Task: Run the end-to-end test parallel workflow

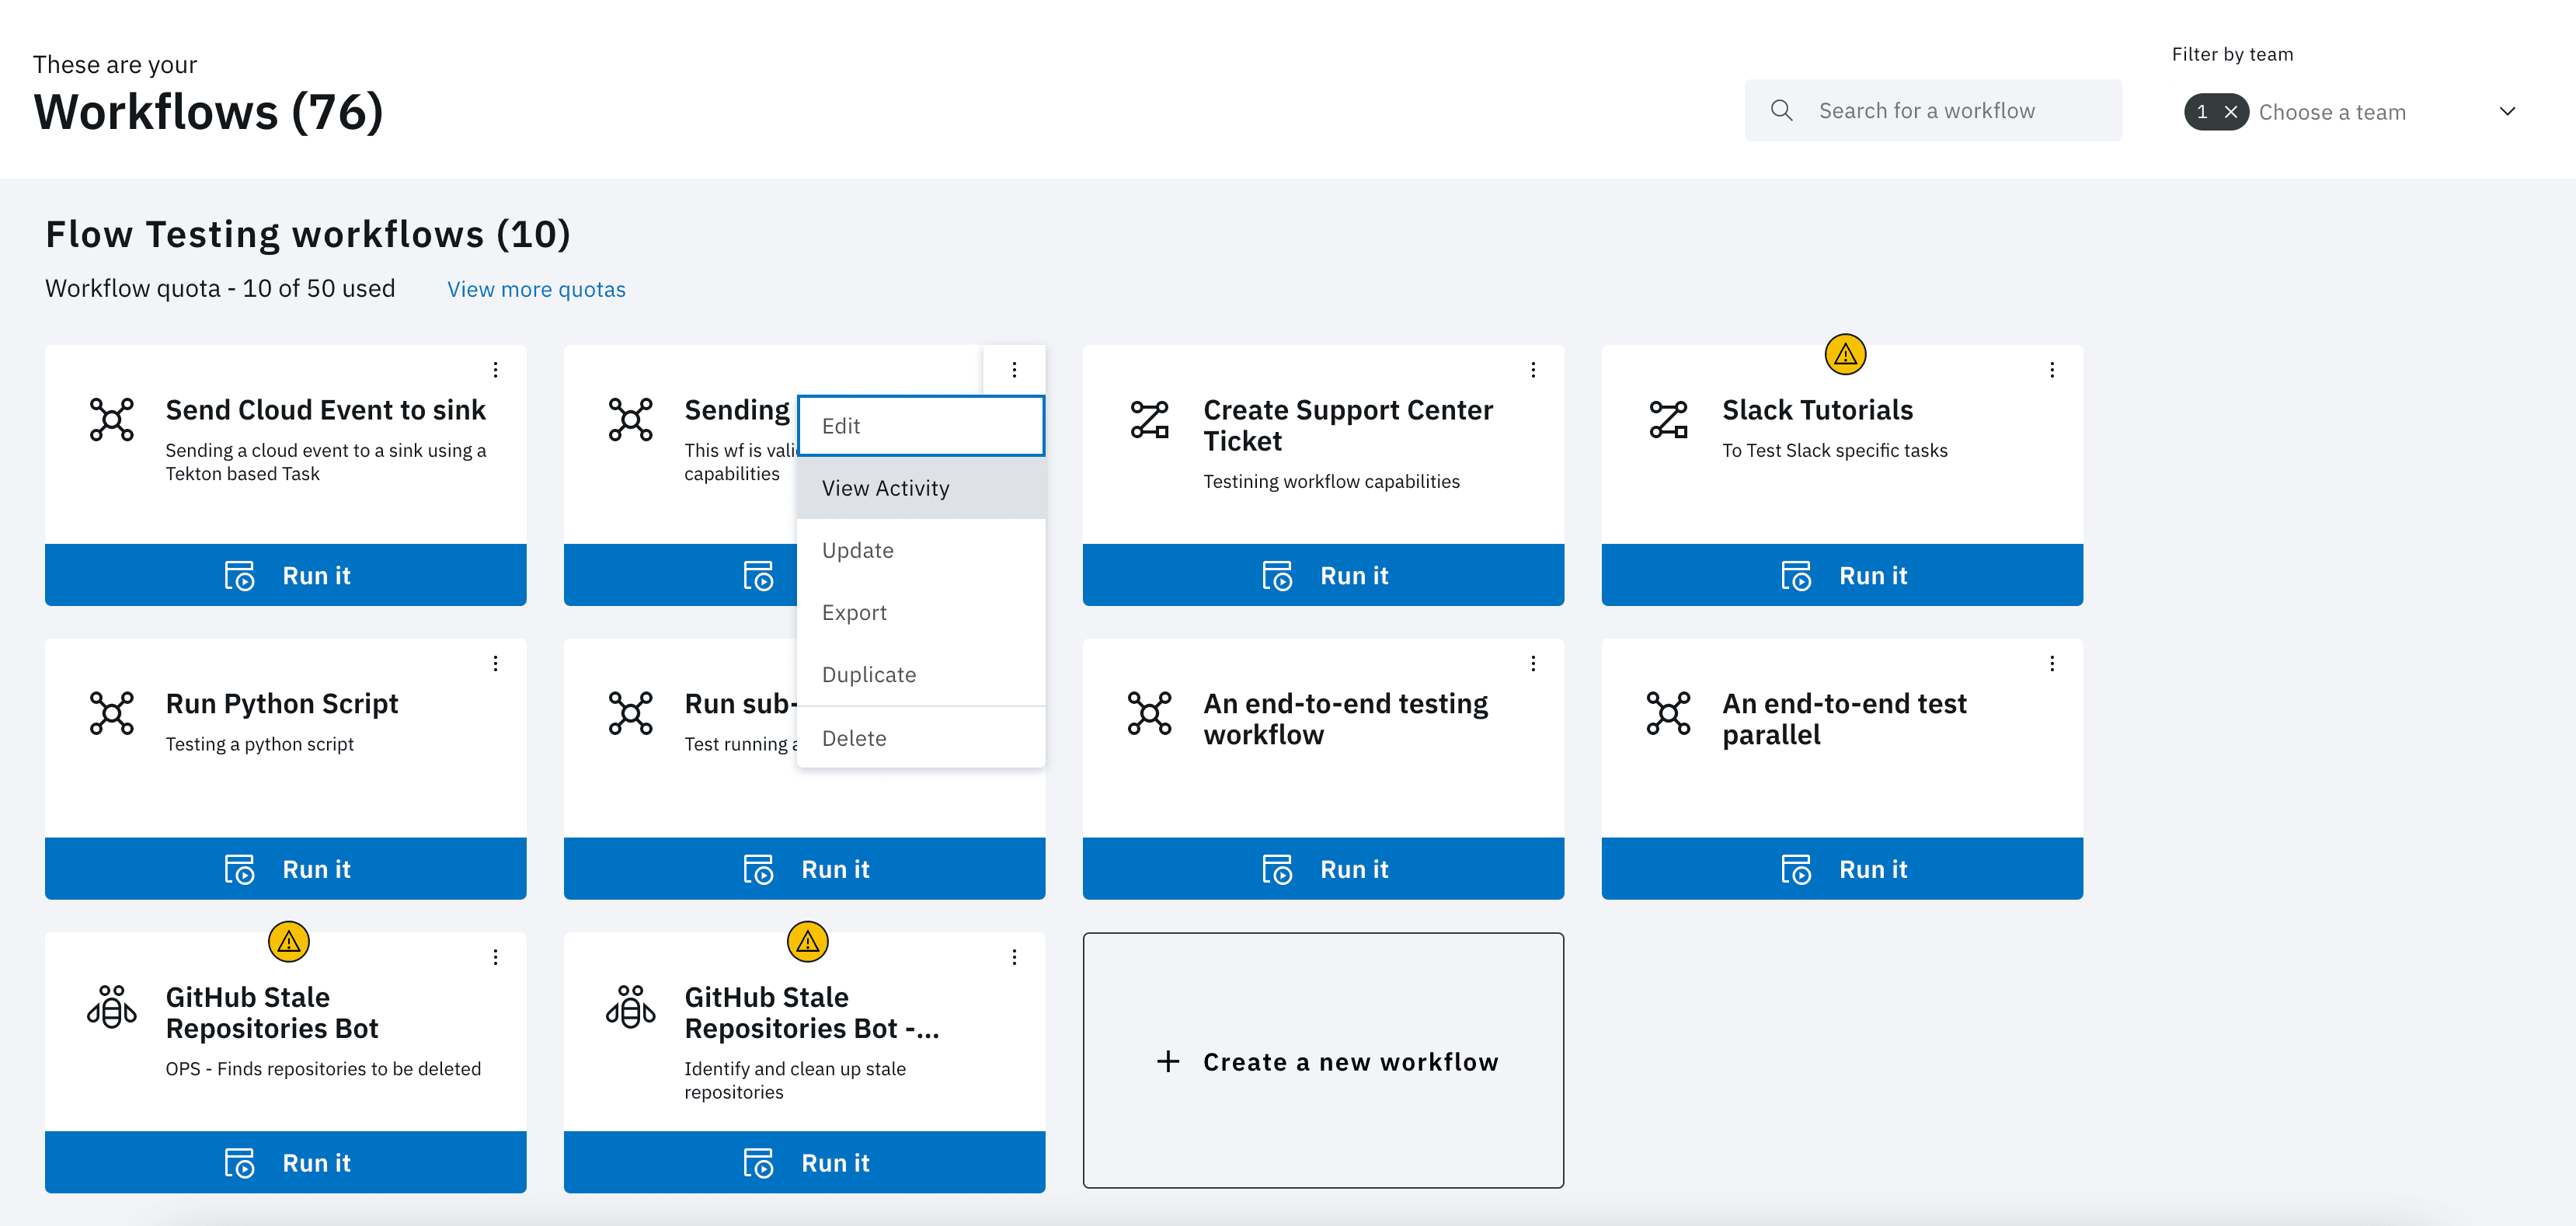Action: 1842,869
